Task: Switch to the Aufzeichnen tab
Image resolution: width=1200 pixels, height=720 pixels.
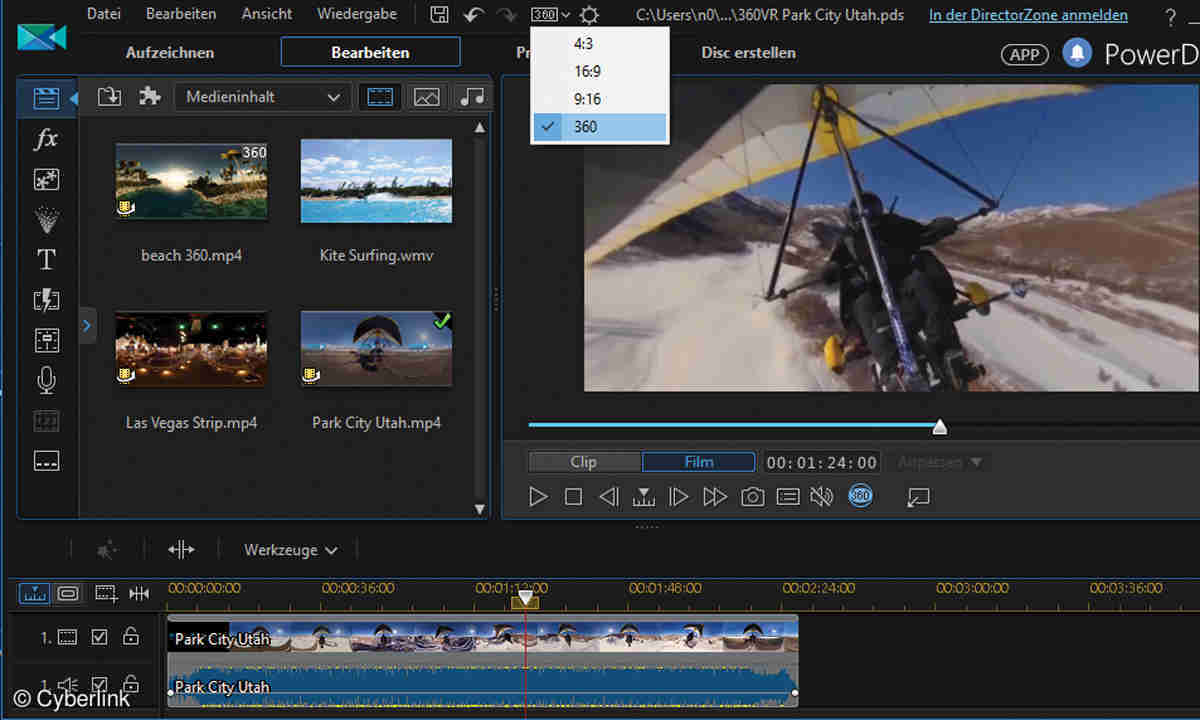Action: (169, 52)
